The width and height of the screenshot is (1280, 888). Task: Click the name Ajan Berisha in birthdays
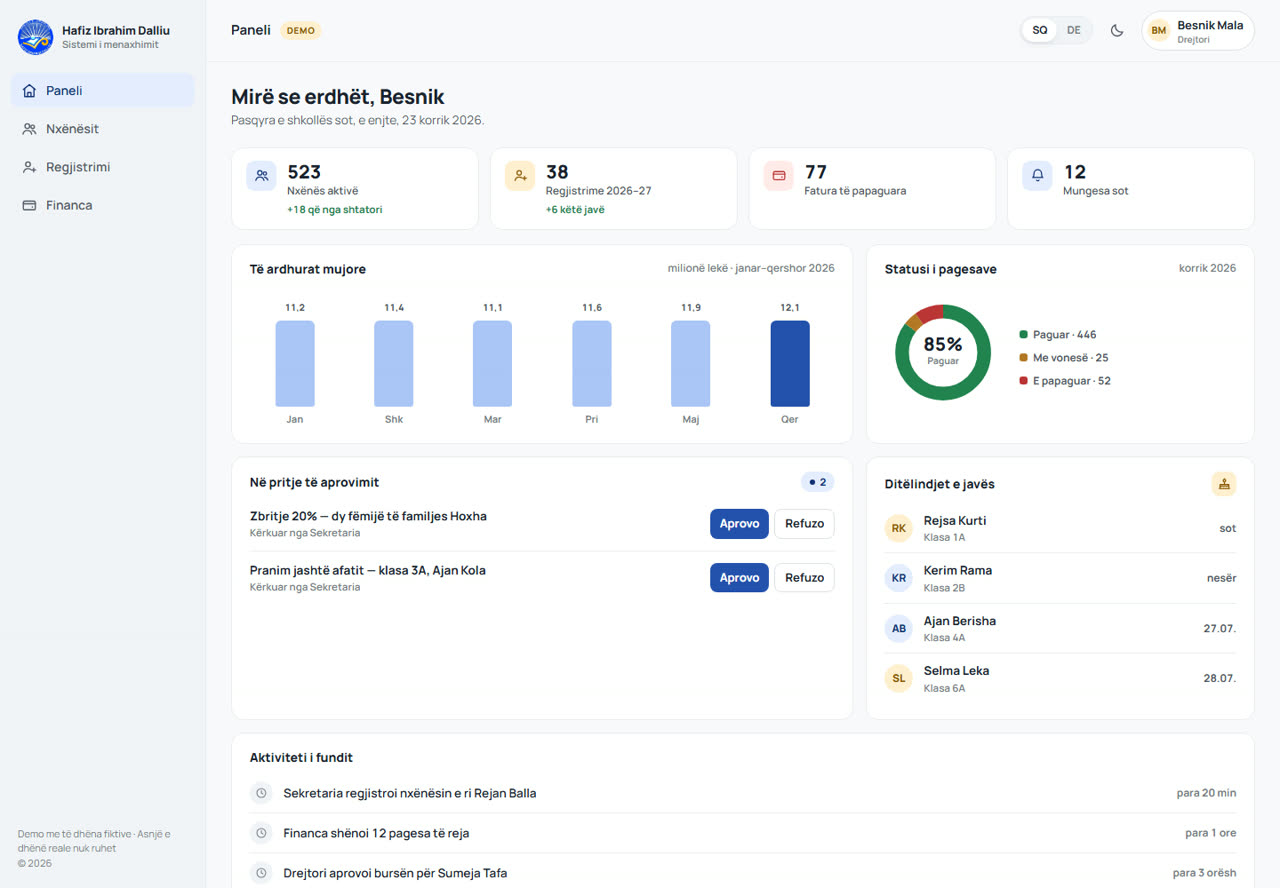click(960, 621)
